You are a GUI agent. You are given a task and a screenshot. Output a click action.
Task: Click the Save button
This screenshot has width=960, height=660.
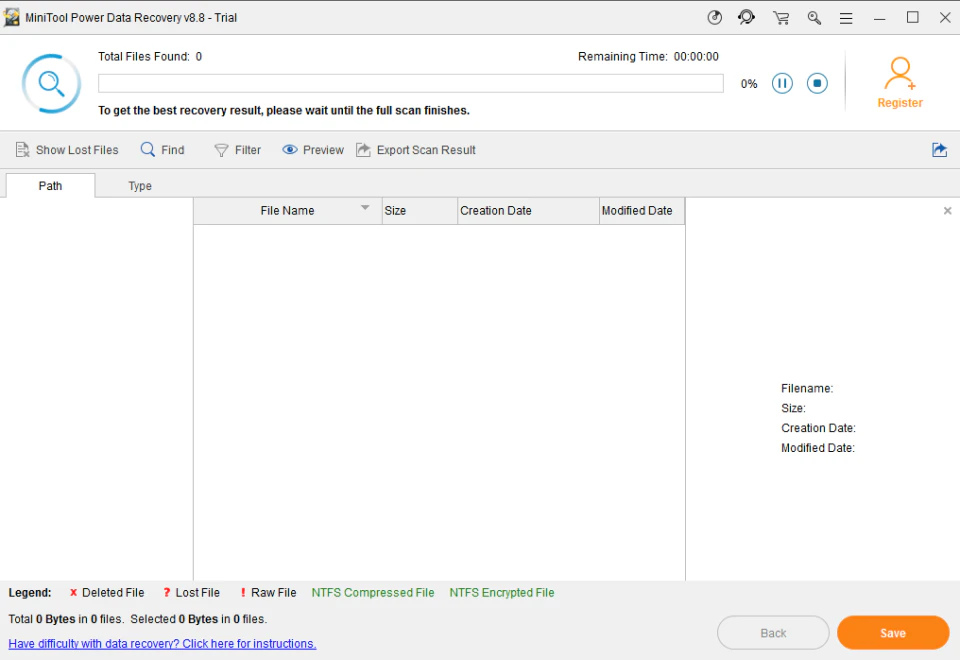(x=893, y=632)
